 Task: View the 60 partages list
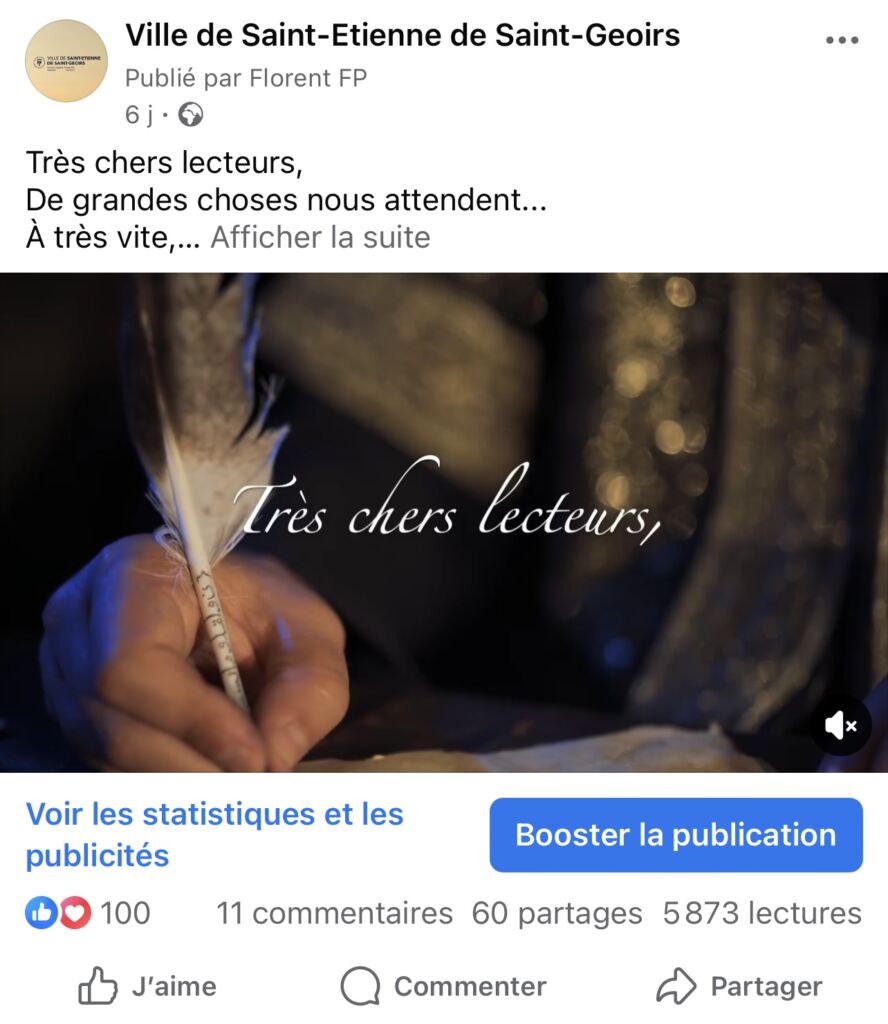click(557, 913)
